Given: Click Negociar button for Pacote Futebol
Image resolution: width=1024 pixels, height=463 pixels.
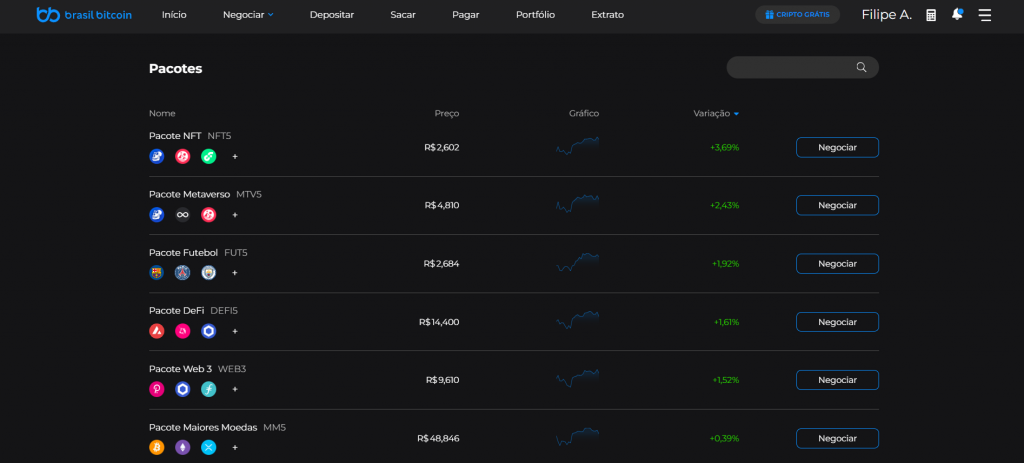Looking at the screenshot, I should pyautogui.click(x=837, y=264).
